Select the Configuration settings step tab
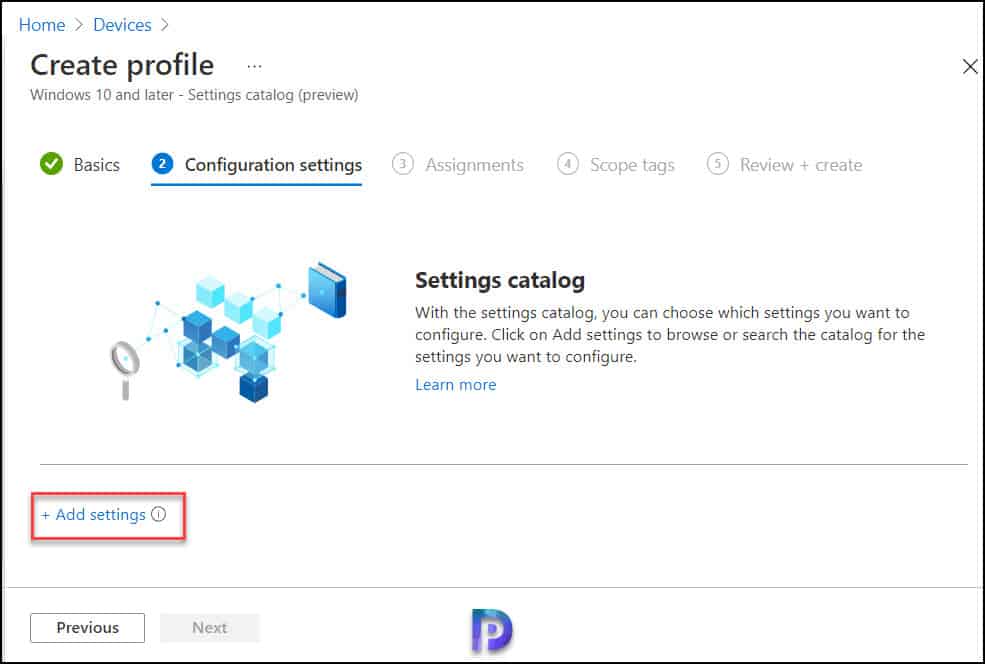985x664 pixels. click(256, 165)
